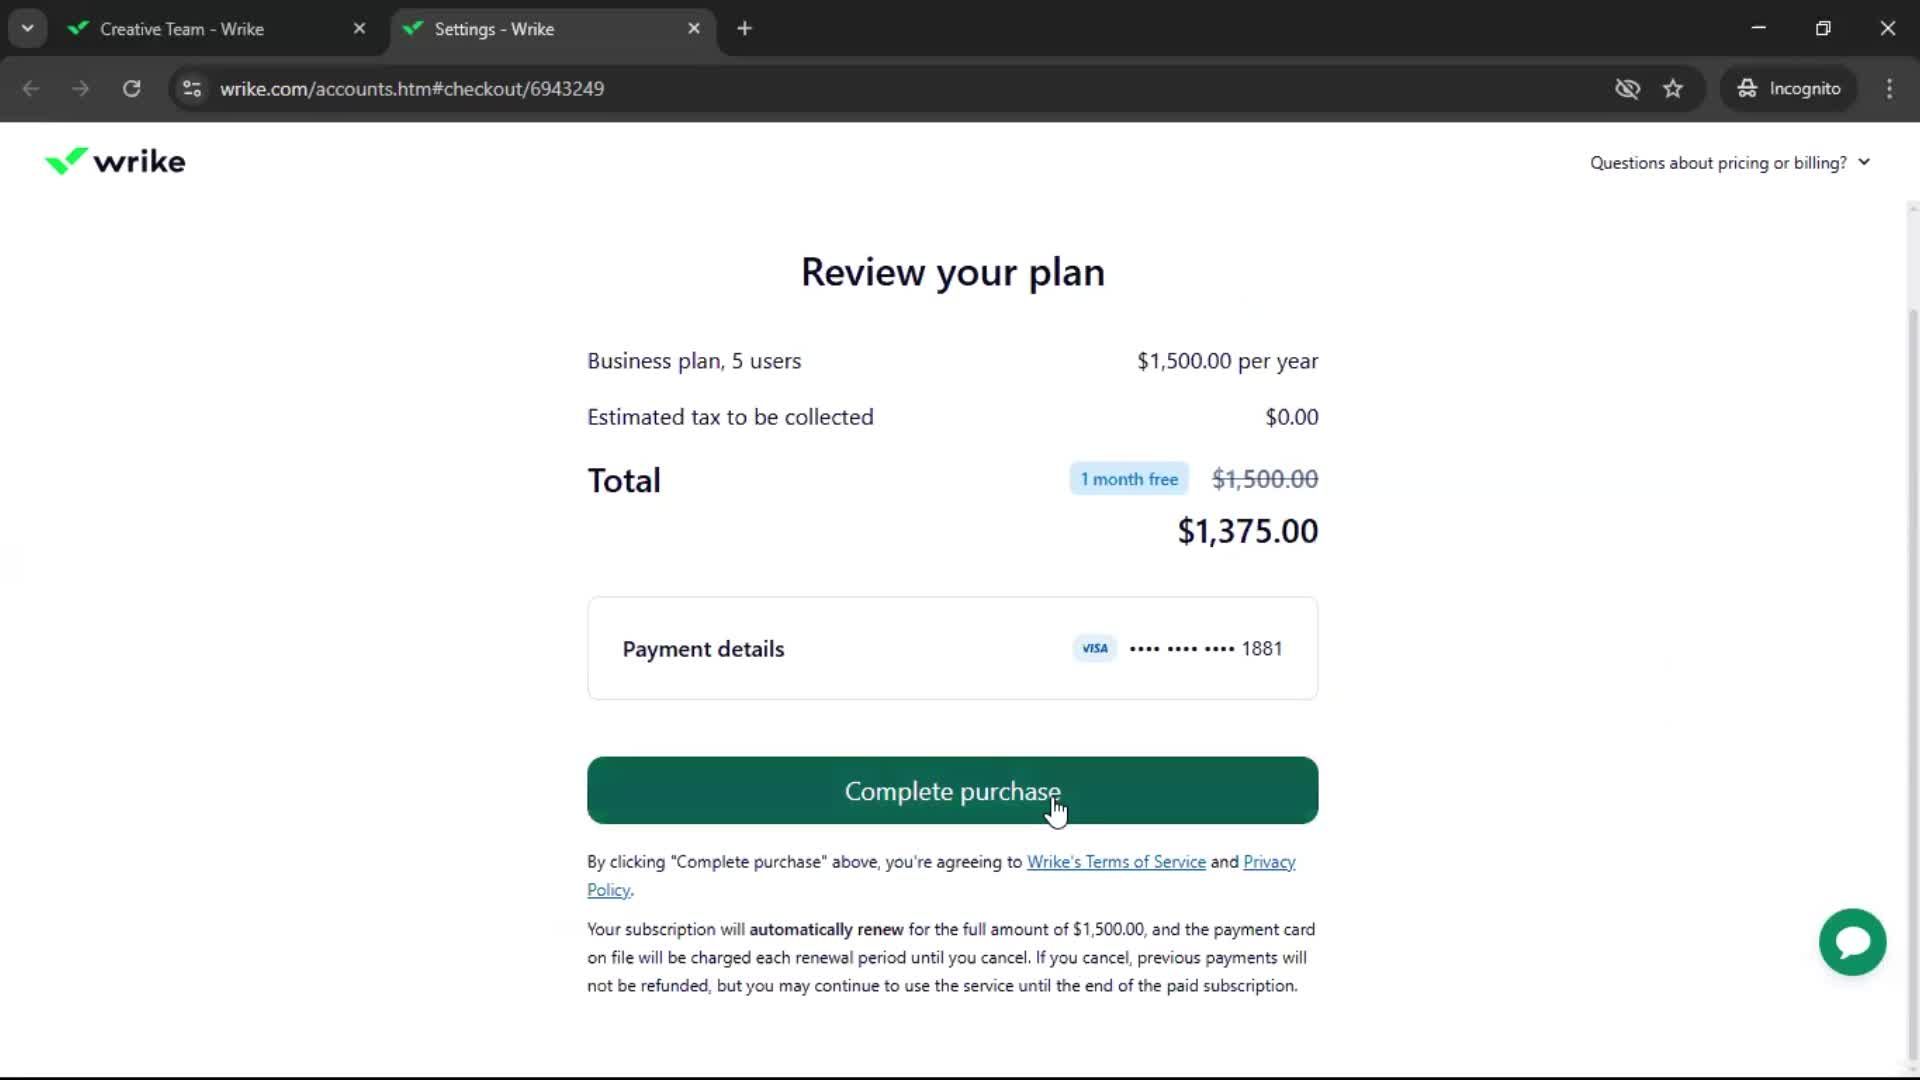1920x1080 pixels.
Task: Open Wrike's Terms of Service link
Action: click(1116, 862)
